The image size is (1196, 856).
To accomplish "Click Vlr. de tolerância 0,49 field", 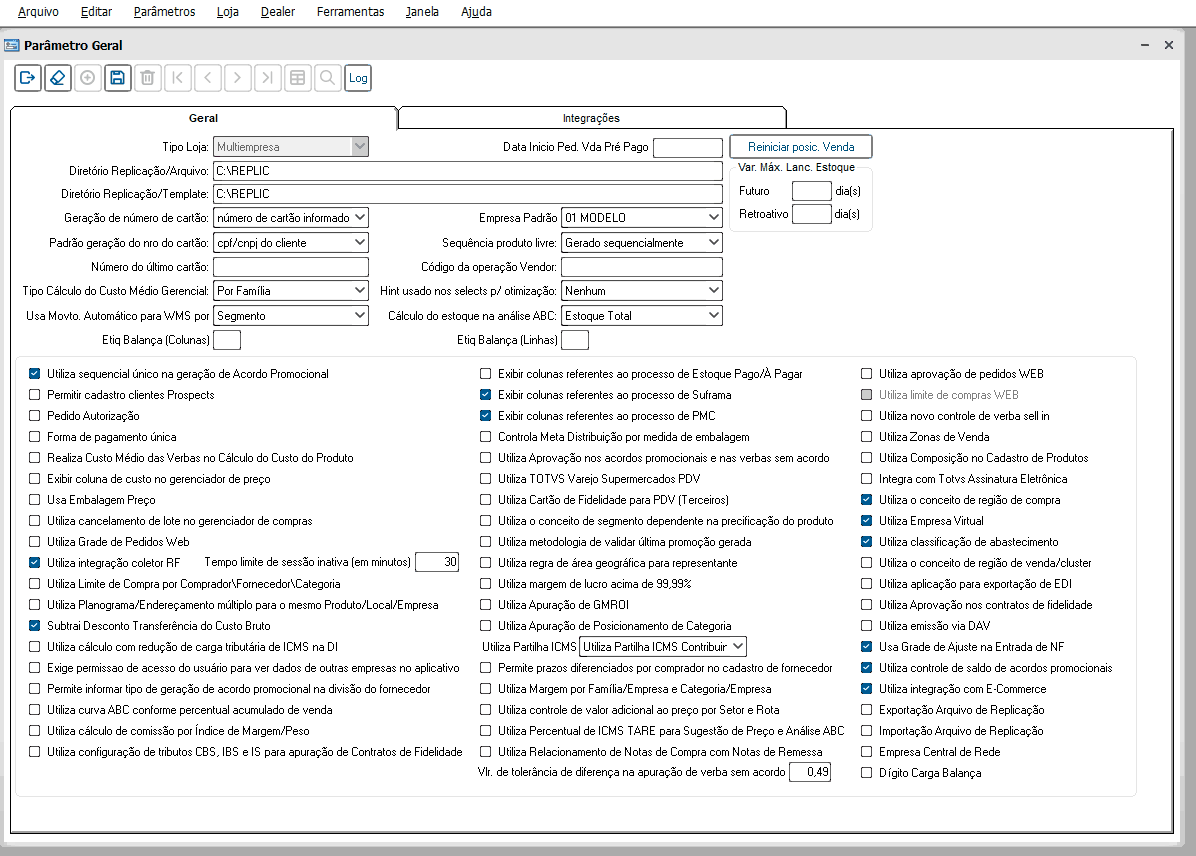I will pos(809,772).
